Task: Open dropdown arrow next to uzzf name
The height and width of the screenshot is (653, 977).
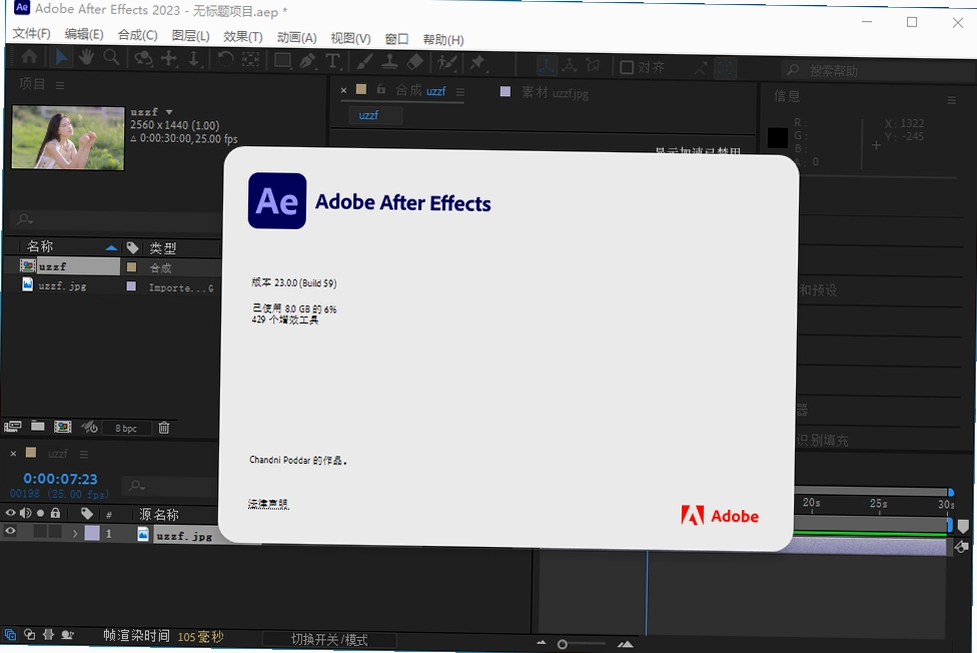Action: [x=169, y=112]
